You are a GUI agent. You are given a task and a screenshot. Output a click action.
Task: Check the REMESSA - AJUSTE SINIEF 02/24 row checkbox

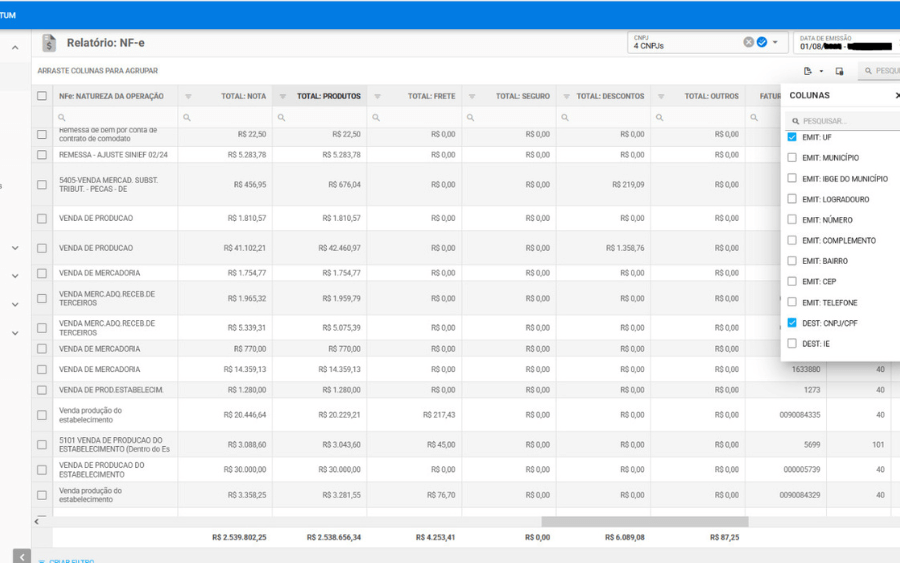(42, 155)
